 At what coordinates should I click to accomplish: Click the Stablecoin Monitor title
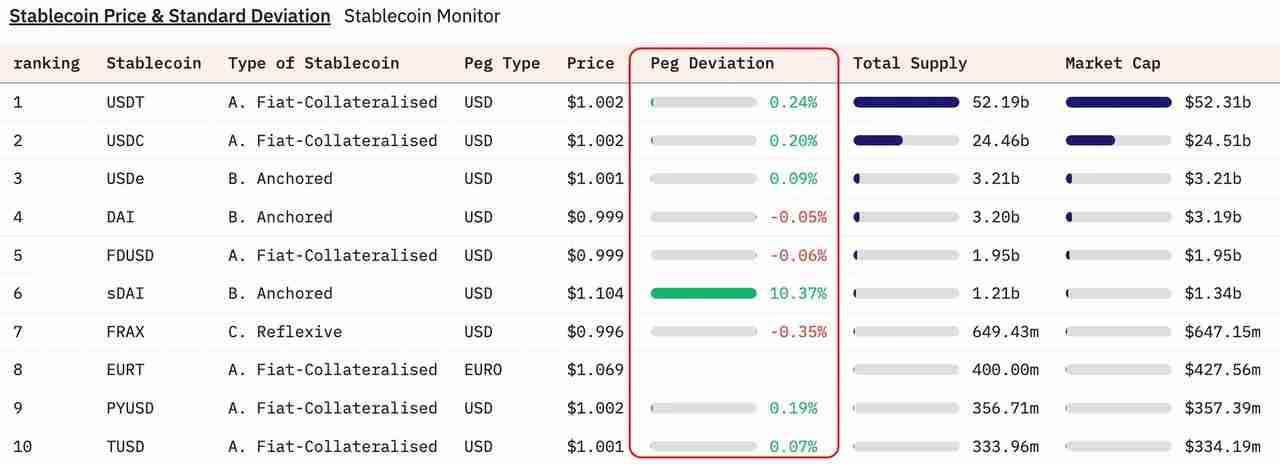click(421, 16)
